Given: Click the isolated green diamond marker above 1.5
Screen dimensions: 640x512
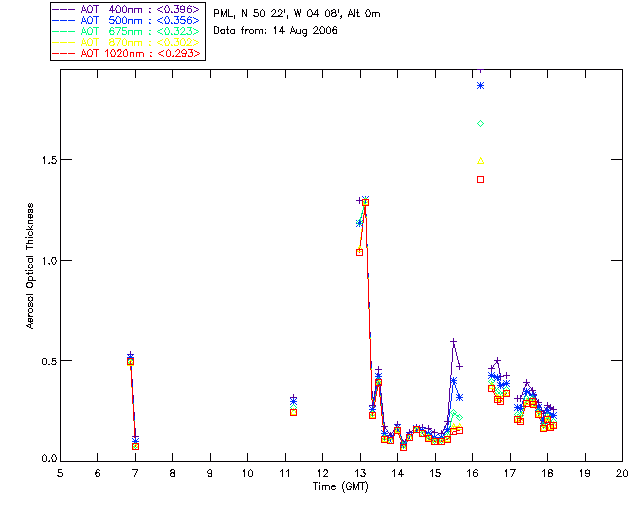Looking at the screenshot, I should pos(481,123).
